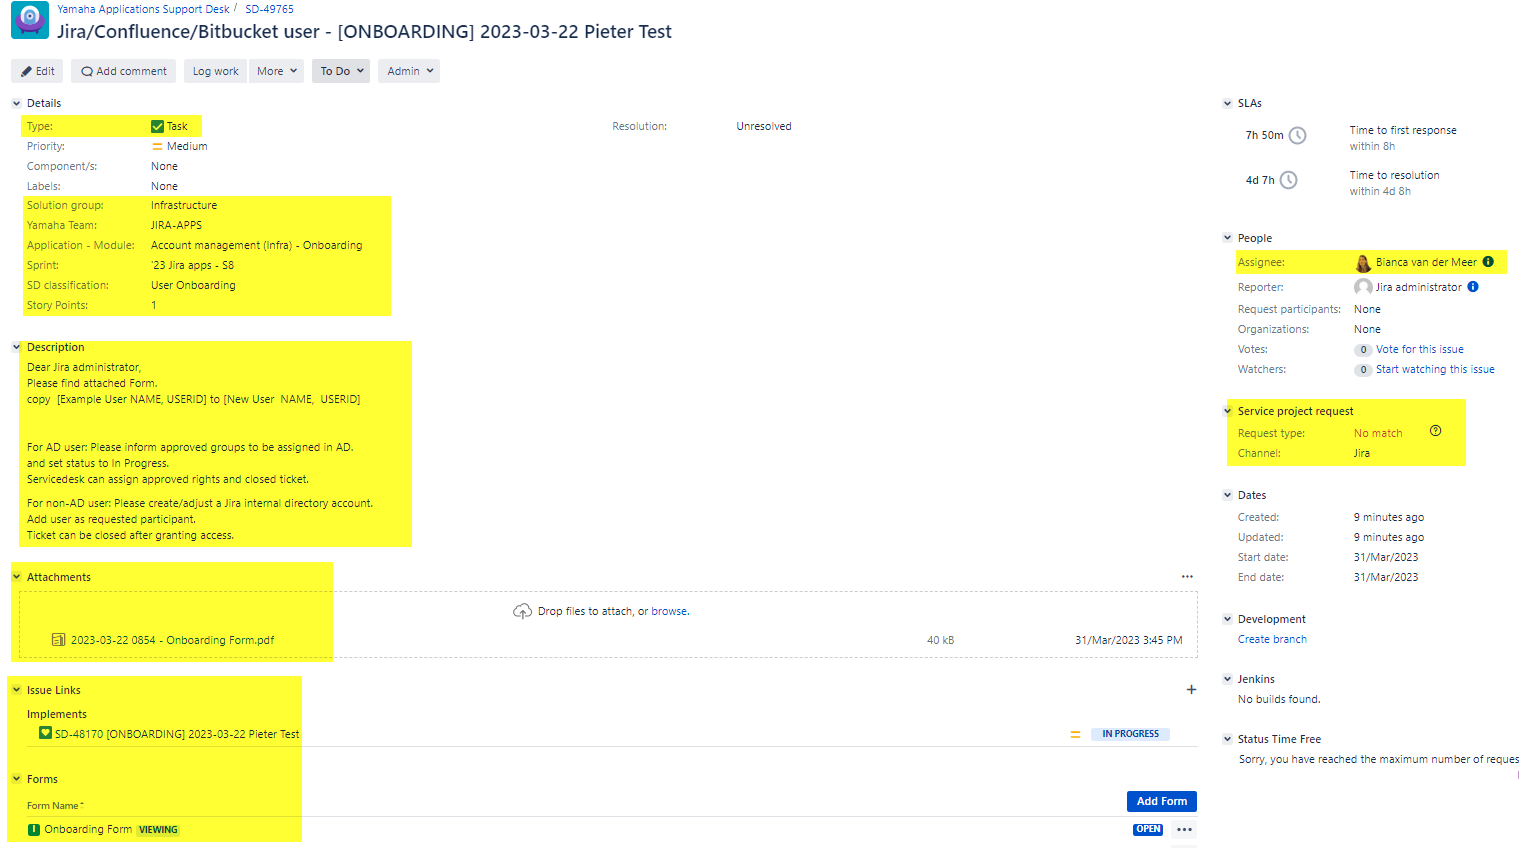
Task: Open Onboarding Form ellipsis menu
Action: click(x=1184, y=829)
